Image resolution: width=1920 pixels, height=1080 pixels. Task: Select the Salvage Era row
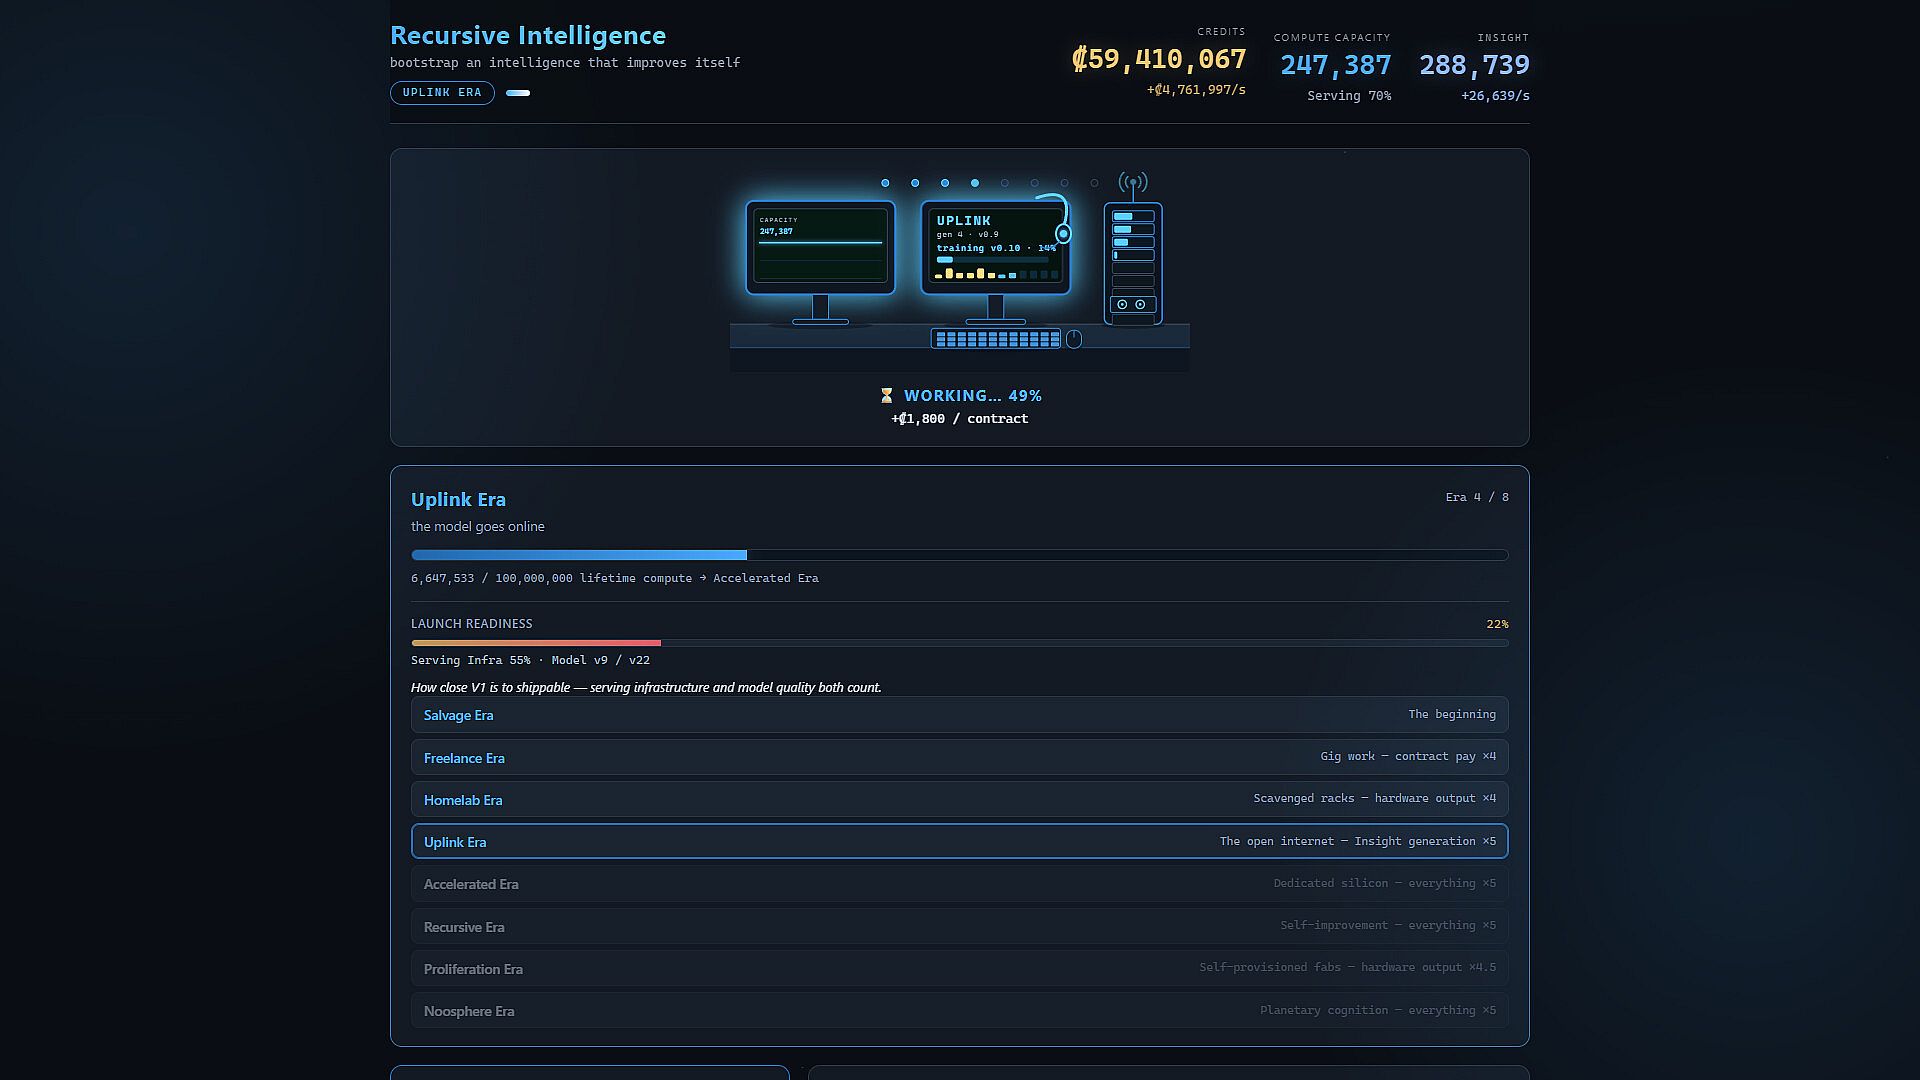960,715
